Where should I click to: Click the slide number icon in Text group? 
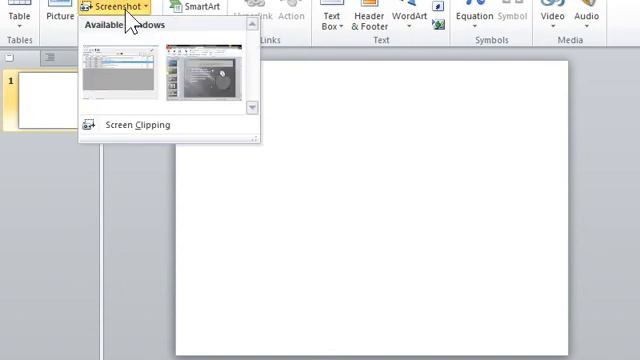pyautogui.click(x=438, y=7)
